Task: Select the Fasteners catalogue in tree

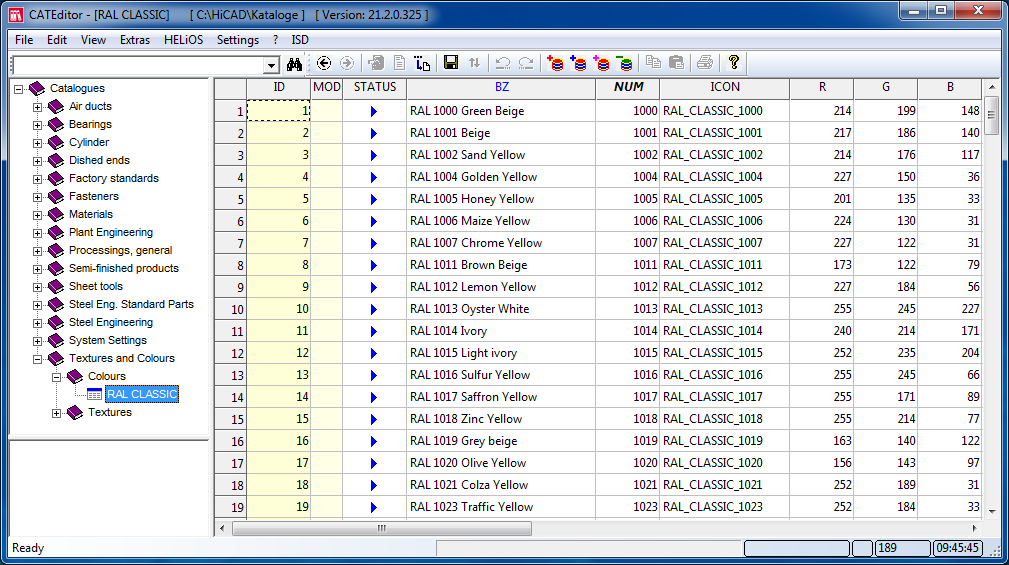Action: click(x=93, y=196)
